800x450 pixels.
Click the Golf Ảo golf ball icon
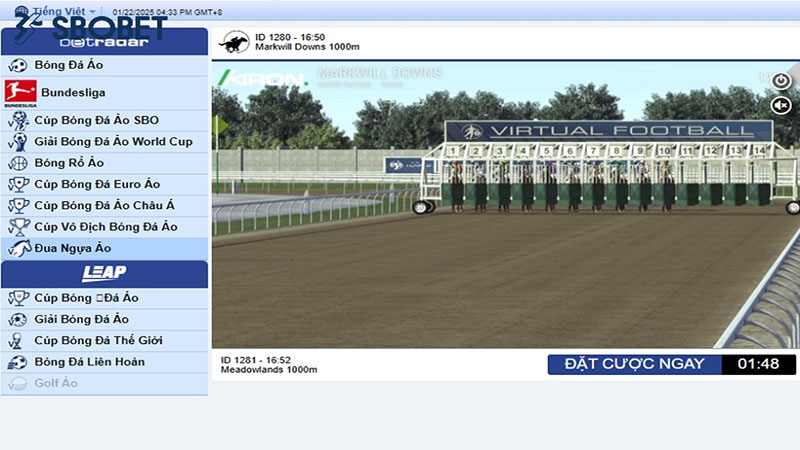pos(18,384)
